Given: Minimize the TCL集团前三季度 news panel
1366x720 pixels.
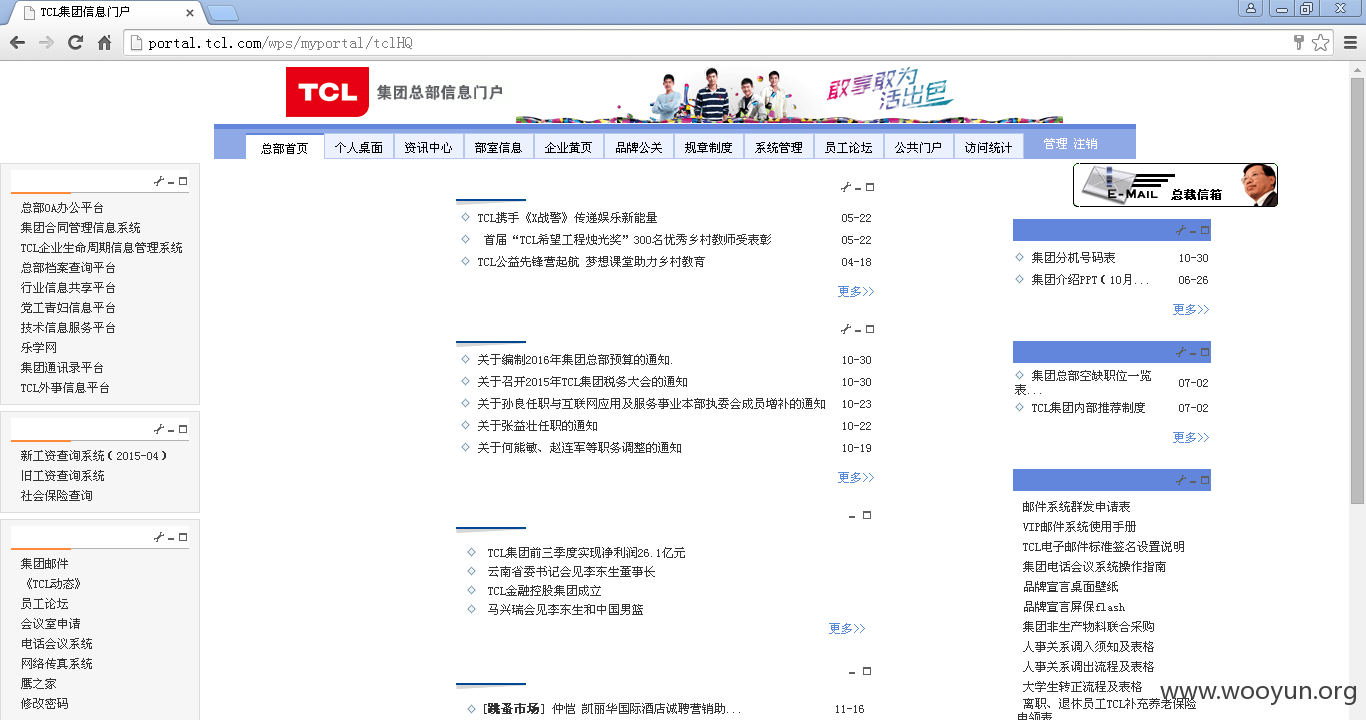Looking at the screenshot, I should point(852,517).
